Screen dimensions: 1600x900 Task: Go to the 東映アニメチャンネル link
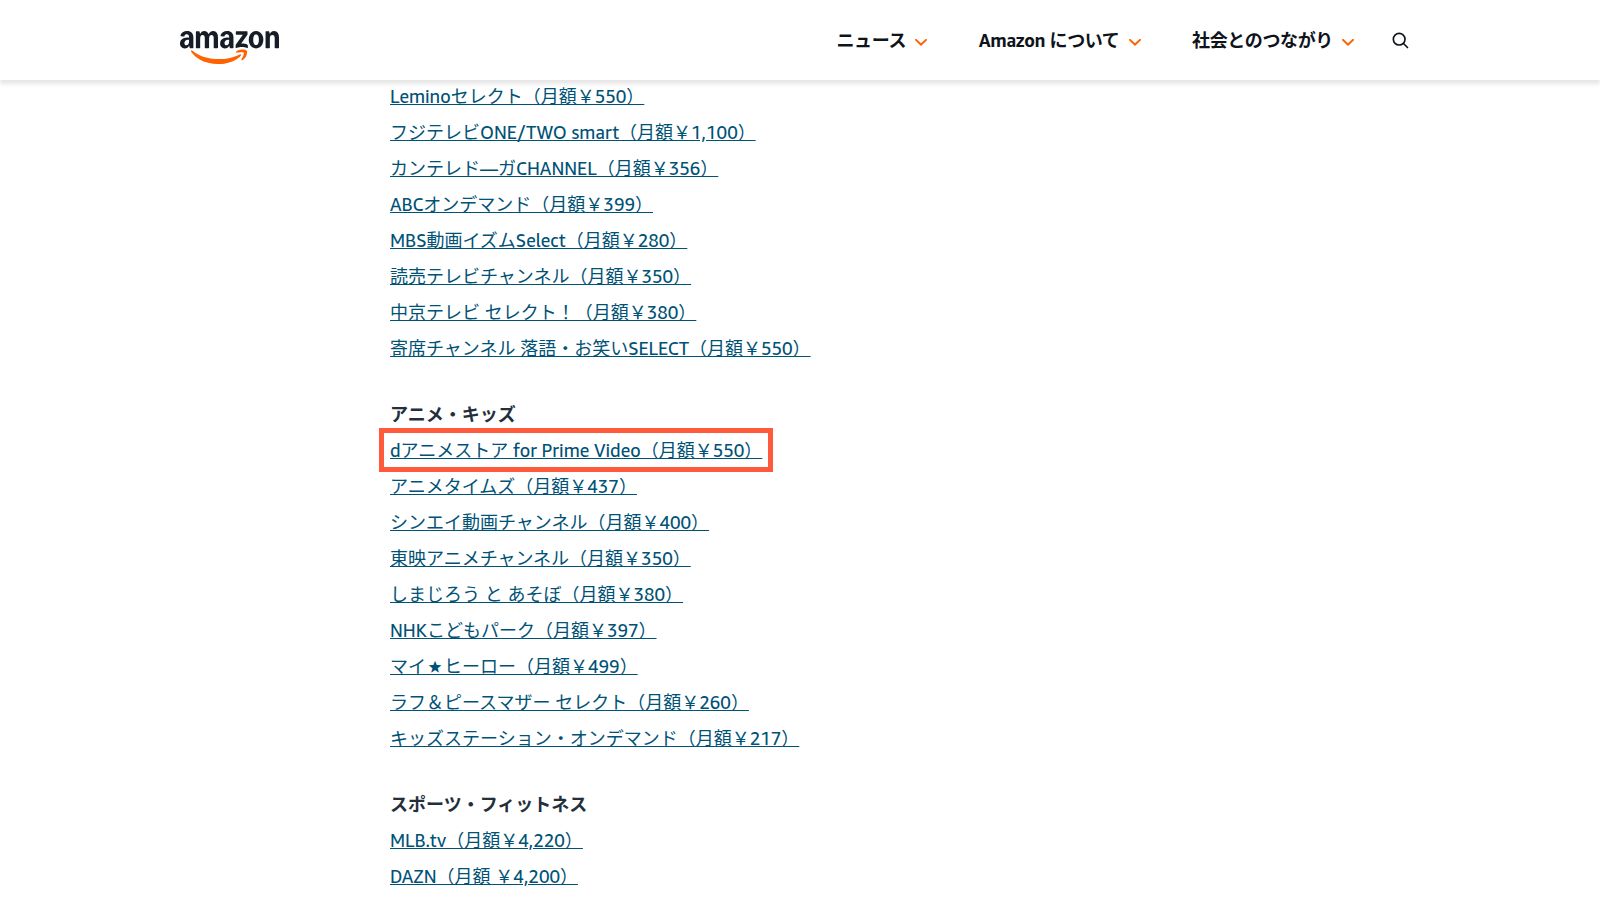coord(540,558)
